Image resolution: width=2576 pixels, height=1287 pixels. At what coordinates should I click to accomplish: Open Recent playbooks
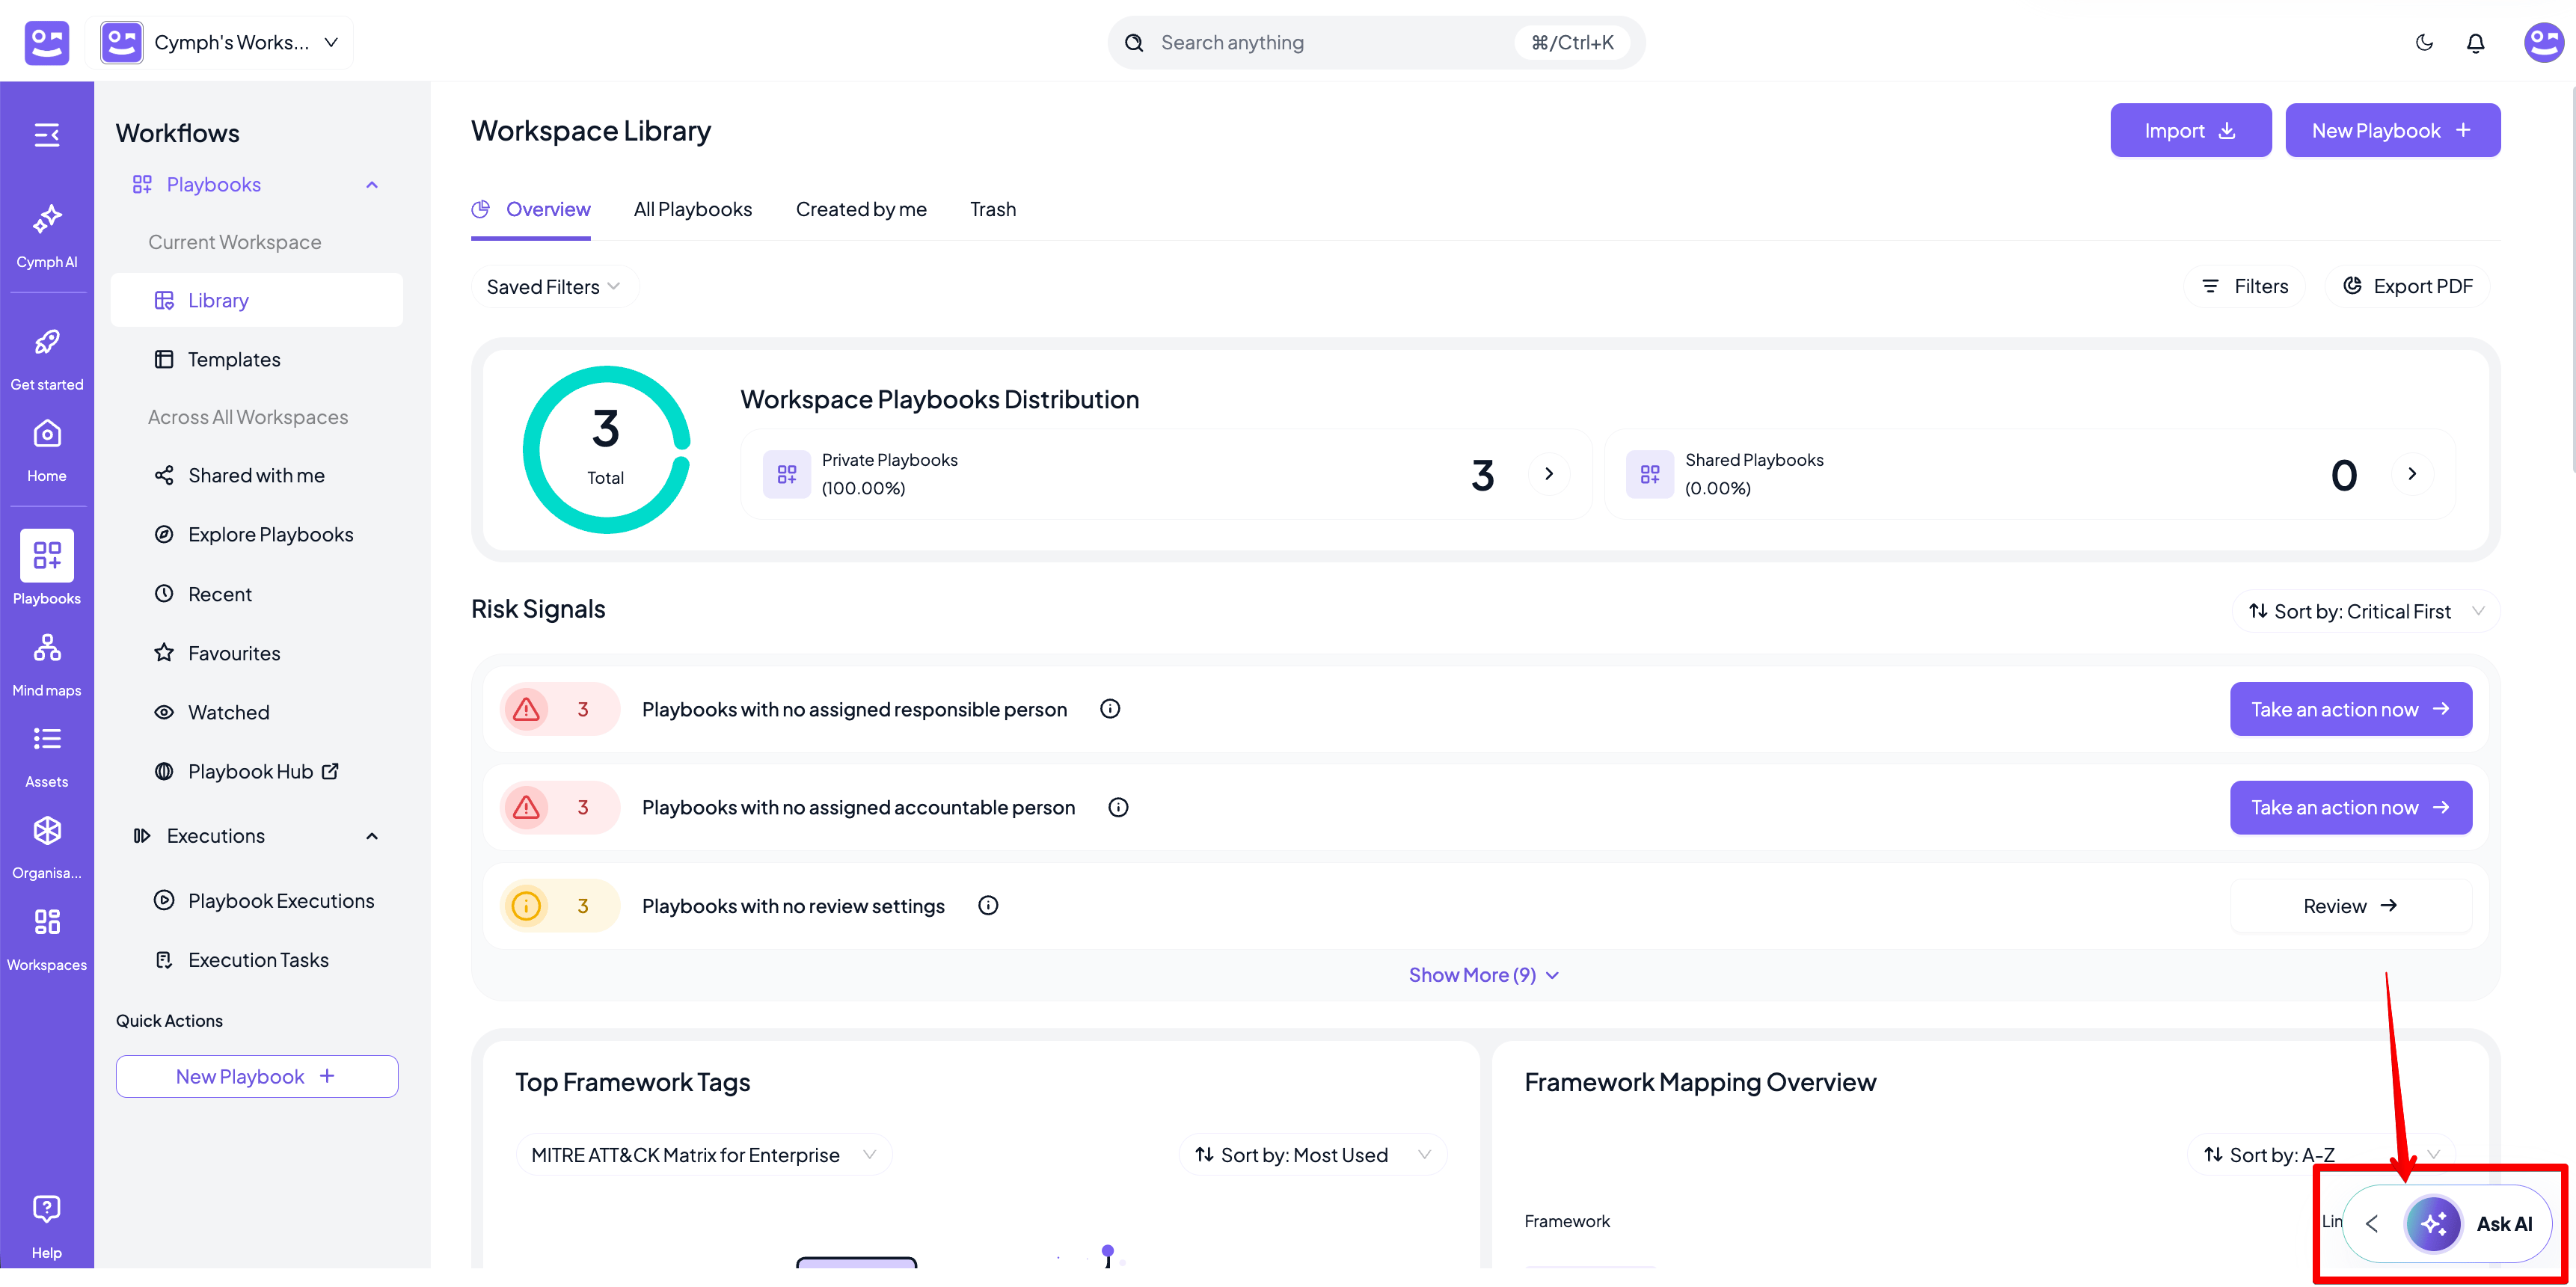click(203, 594)
